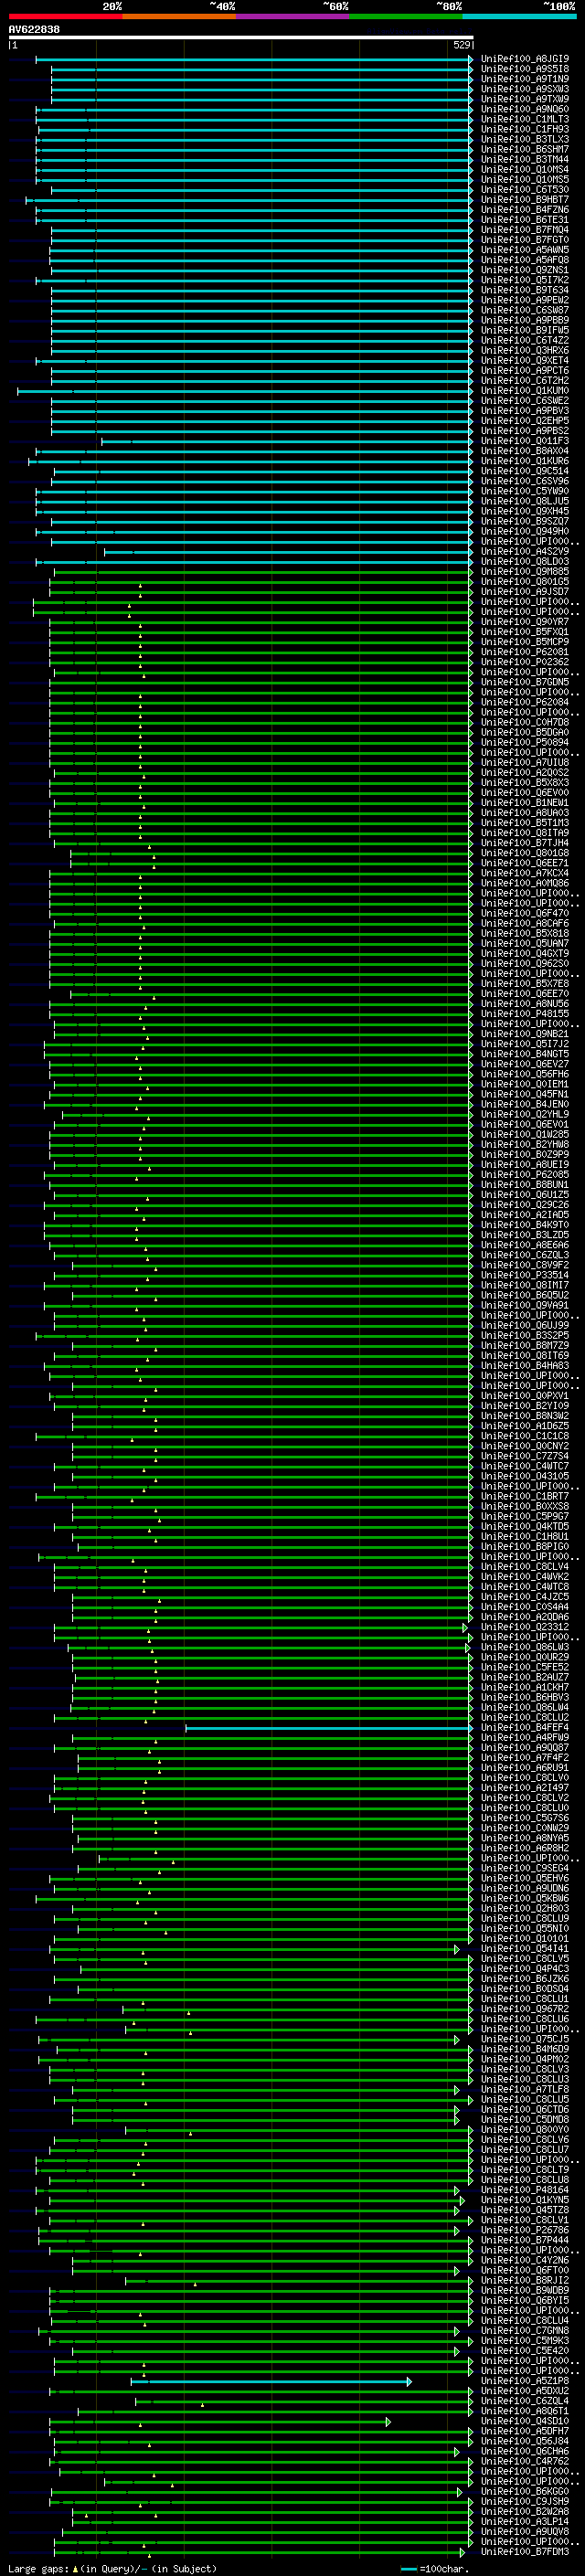Open the UniRef100_Q10101 hit

tap(525, 1938)
